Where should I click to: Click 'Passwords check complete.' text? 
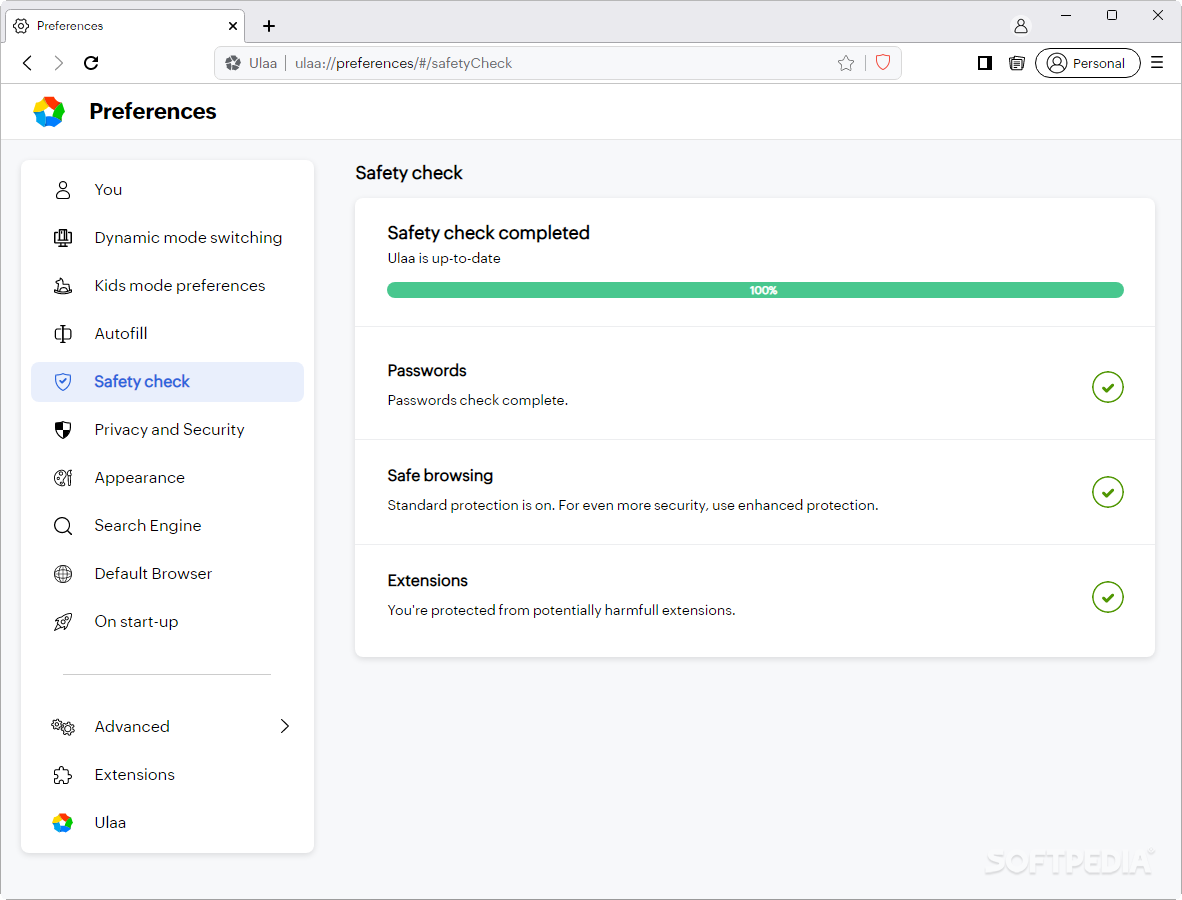pos(478,400)
